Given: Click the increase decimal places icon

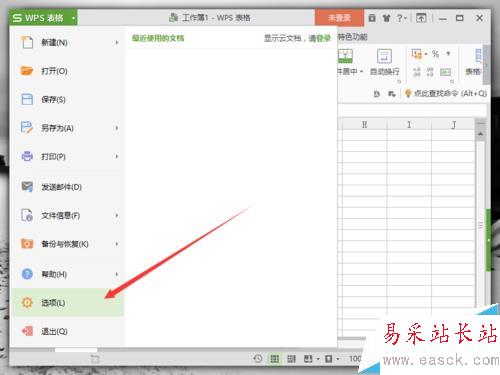Looking at the screenshot, I should (x=417, y=72).
